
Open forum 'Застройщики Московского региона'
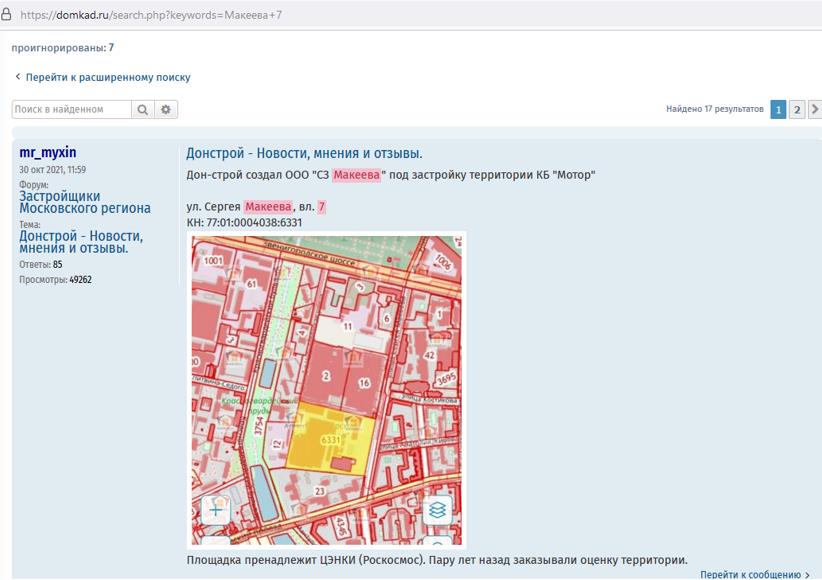click(84, 202)
